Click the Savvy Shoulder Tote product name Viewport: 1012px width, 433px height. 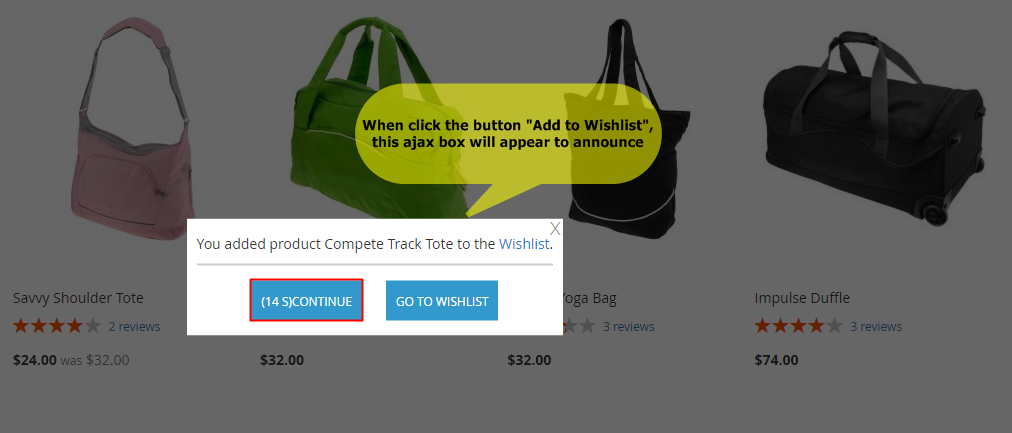coord(78,298)
